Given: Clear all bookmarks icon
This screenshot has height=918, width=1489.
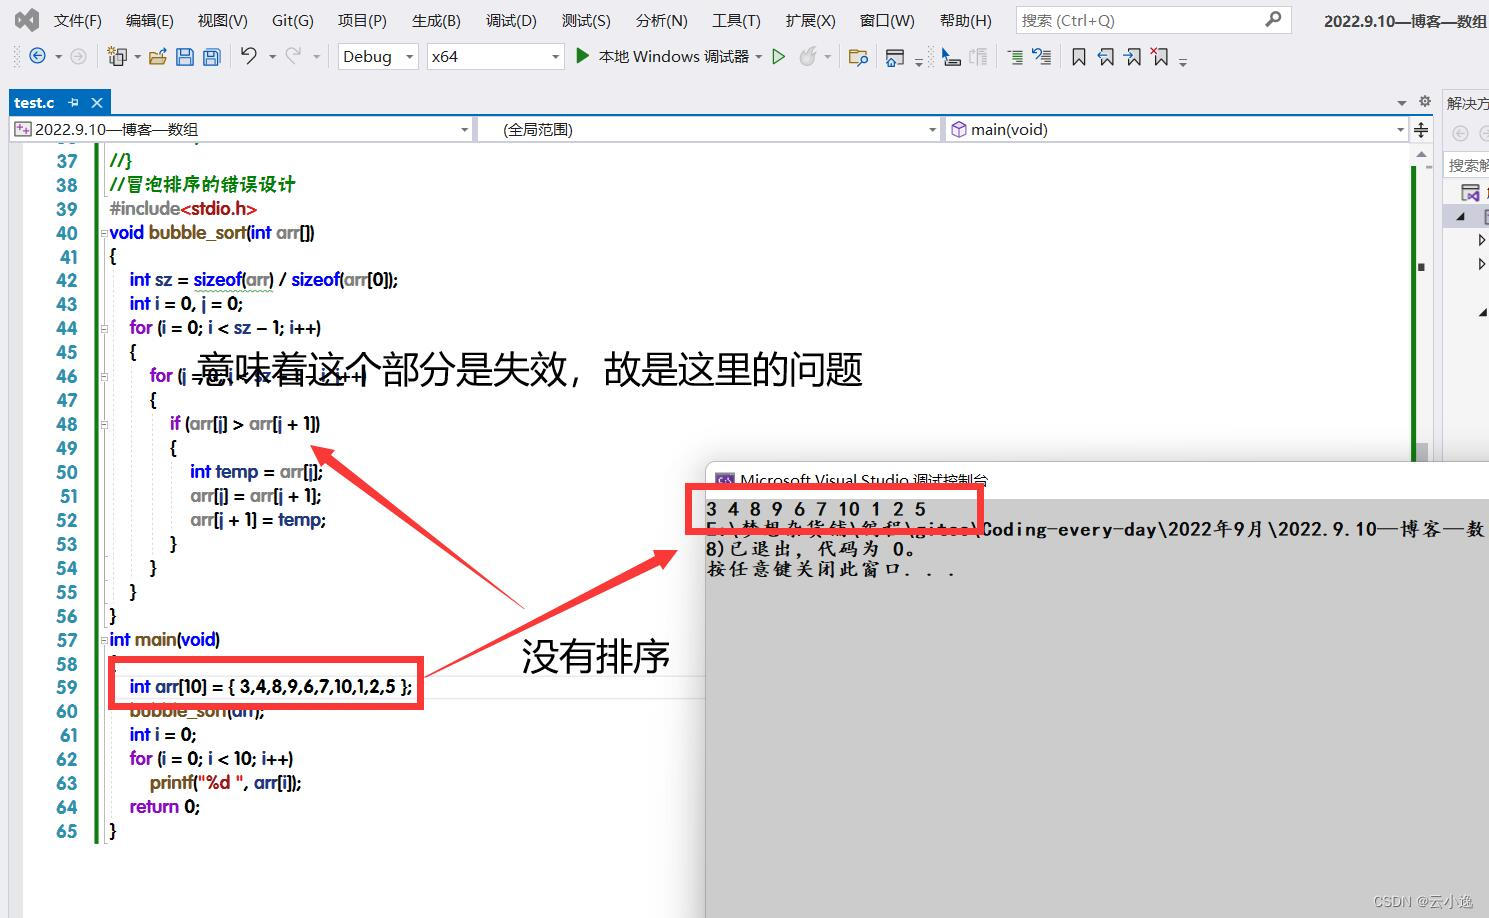Looking at the screenshot, I should [1159, 57].
